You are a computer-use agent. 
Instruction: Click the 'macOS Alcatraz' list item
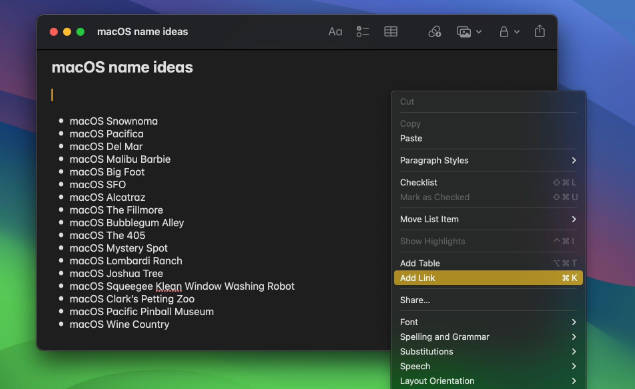107,198
